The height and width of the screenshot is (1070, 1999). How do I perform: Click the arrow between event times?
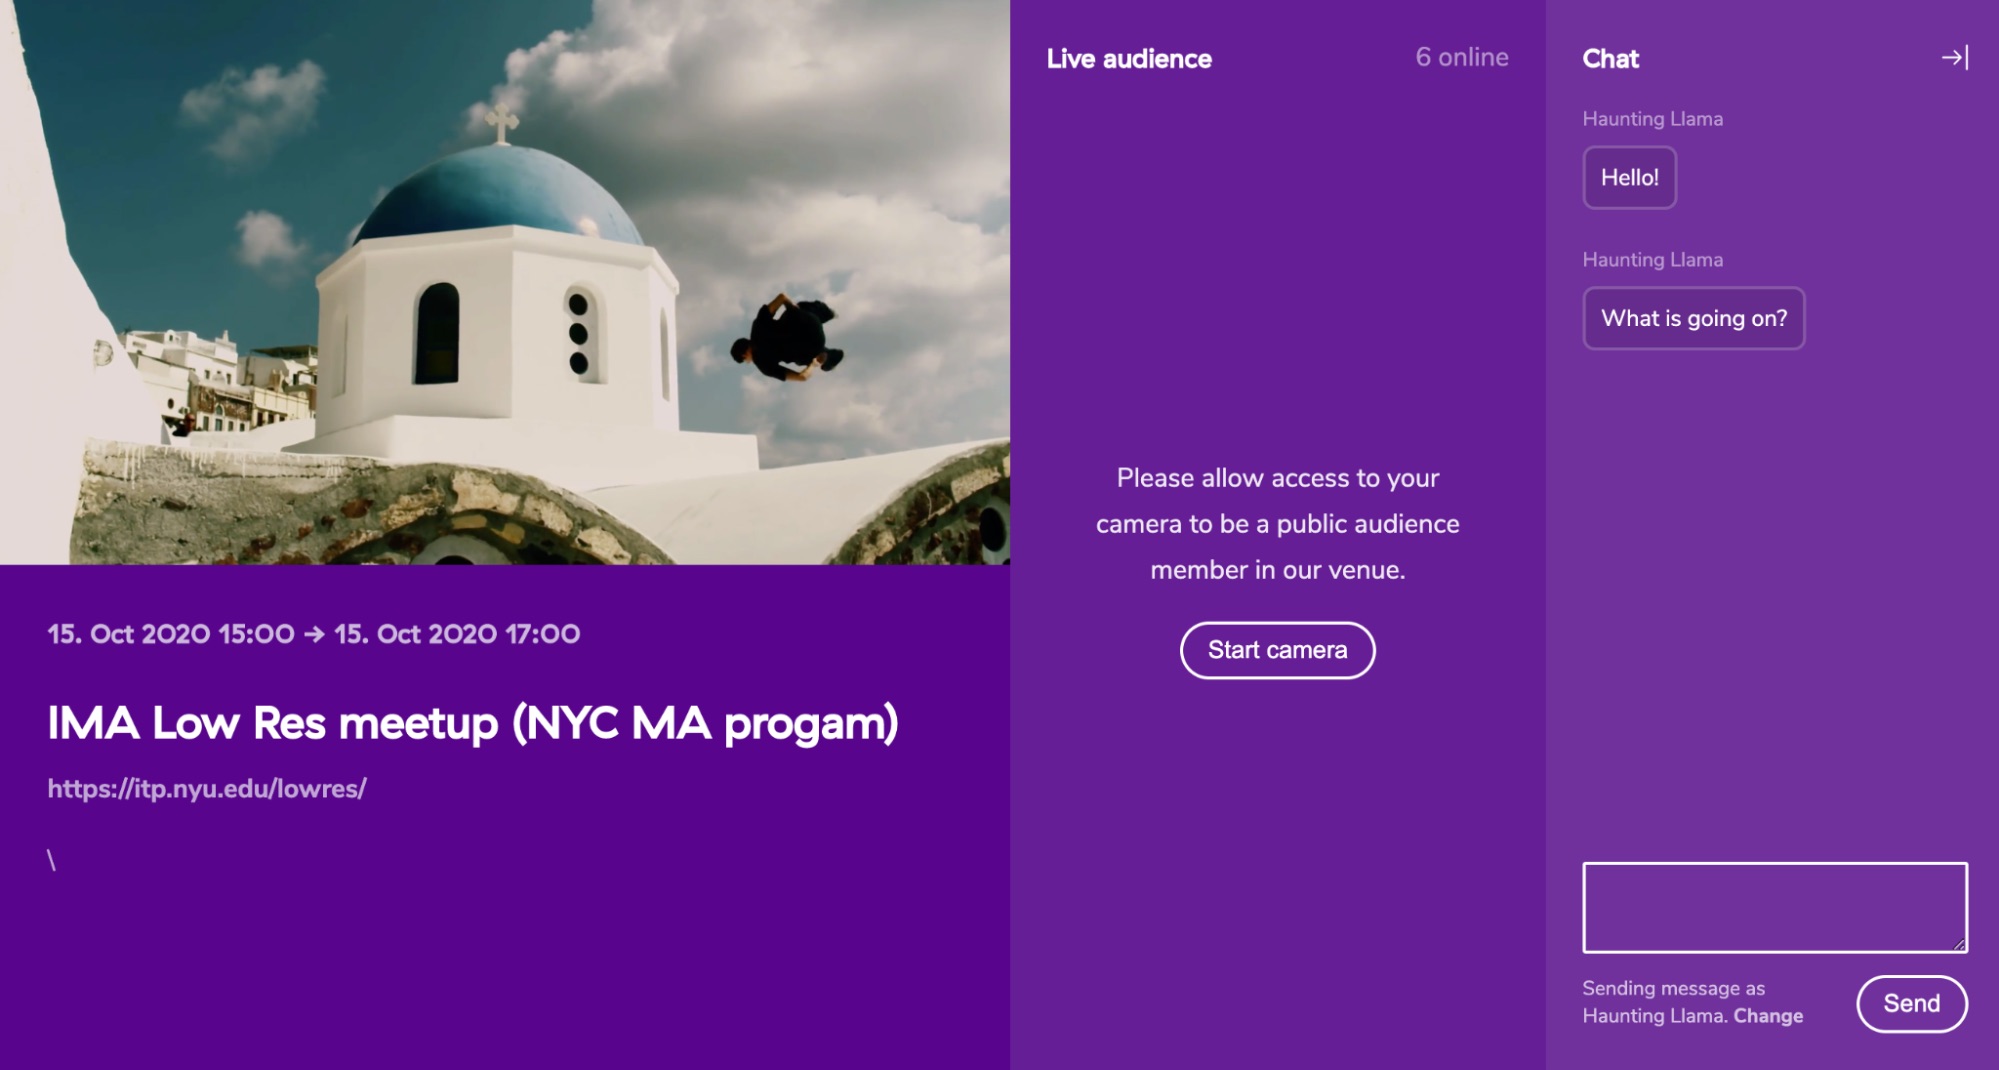[314, 634]
